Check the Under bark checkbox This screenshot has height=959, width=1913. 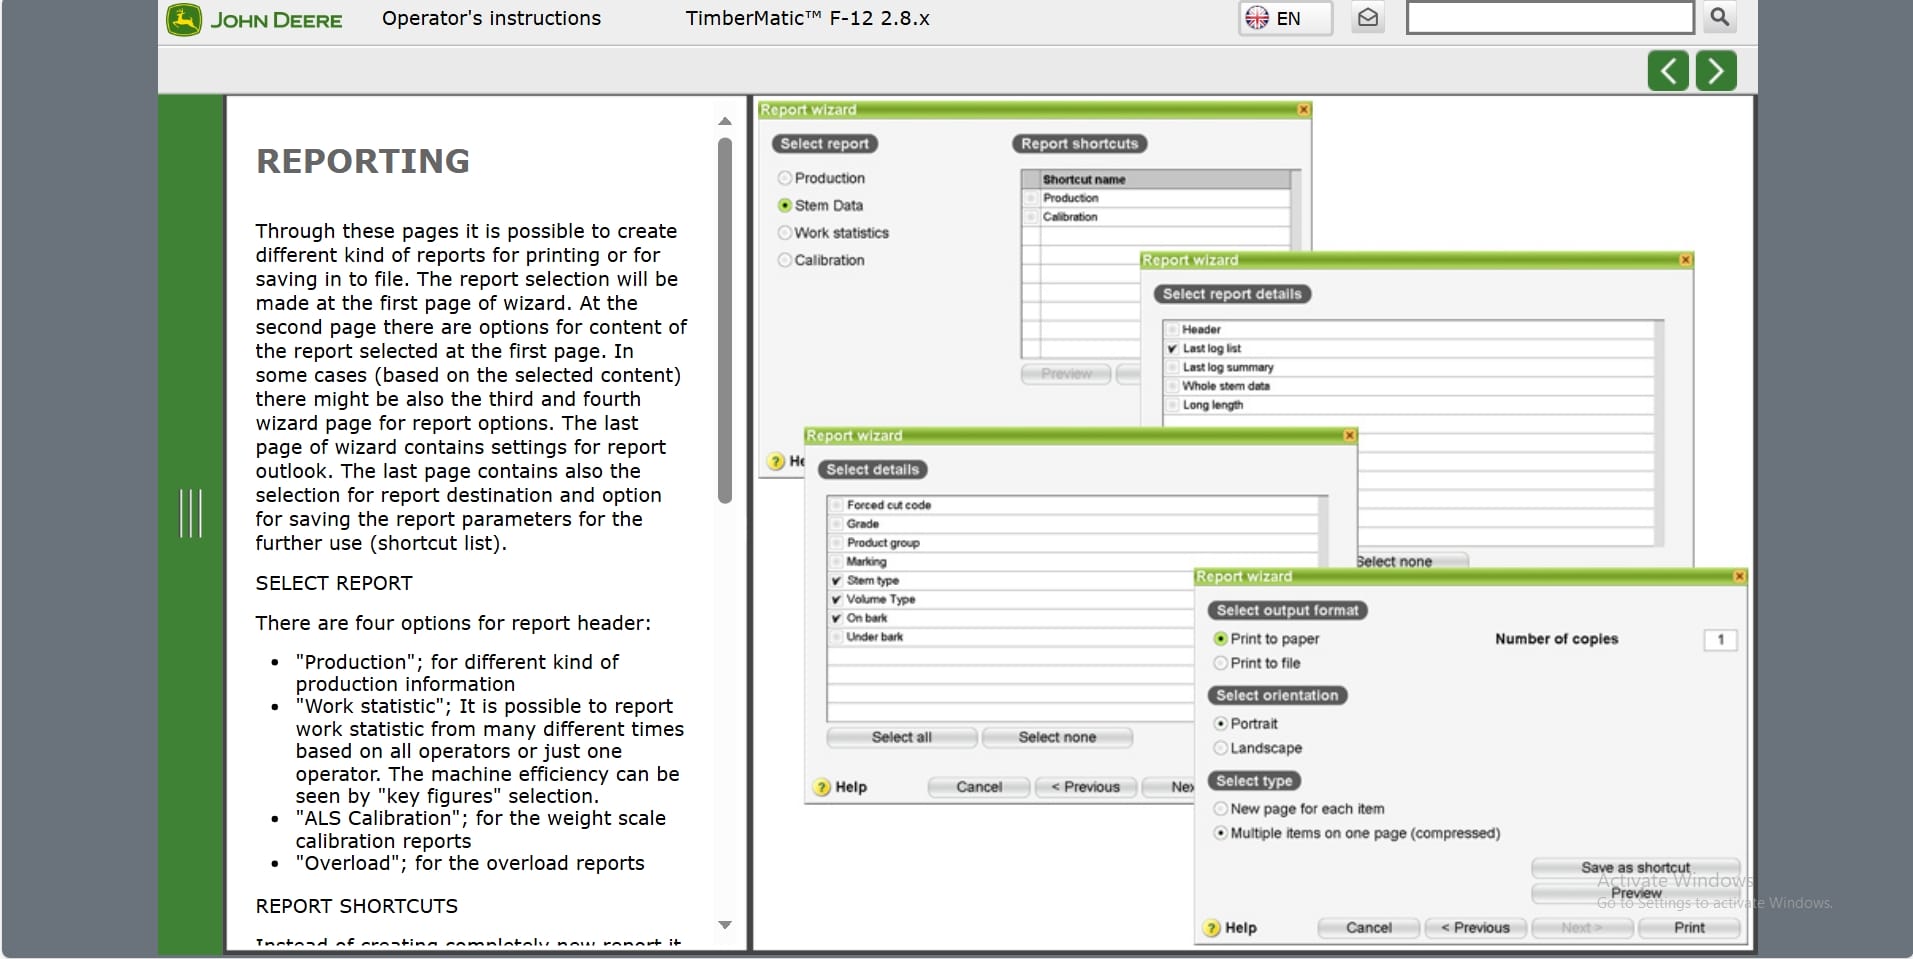pos(836,637)
